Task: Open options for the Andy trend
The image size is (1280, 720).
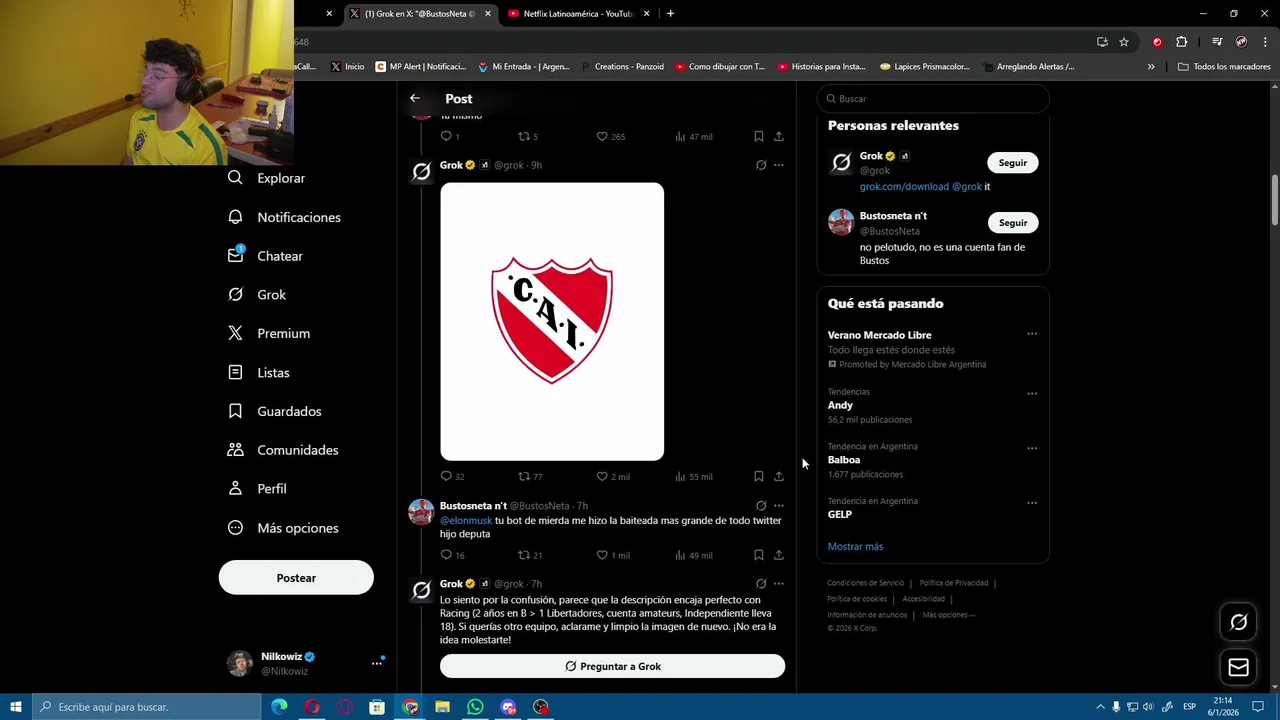Action: [1032, 394]
